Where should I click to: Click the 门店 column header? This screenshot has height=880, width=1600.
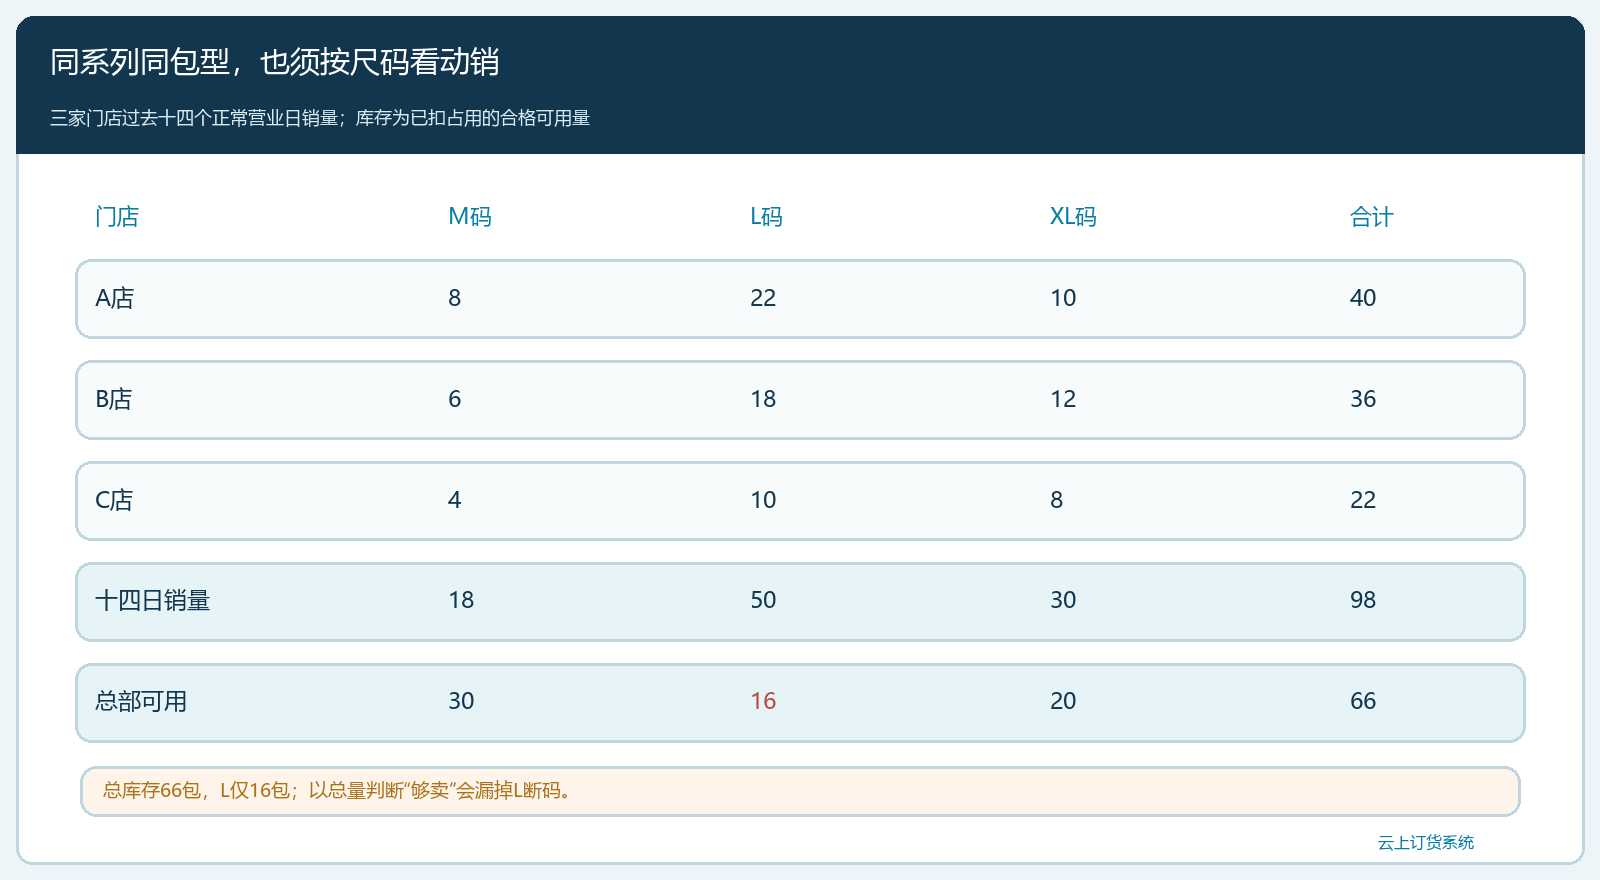pyautogui.click(x=117, y=217)
